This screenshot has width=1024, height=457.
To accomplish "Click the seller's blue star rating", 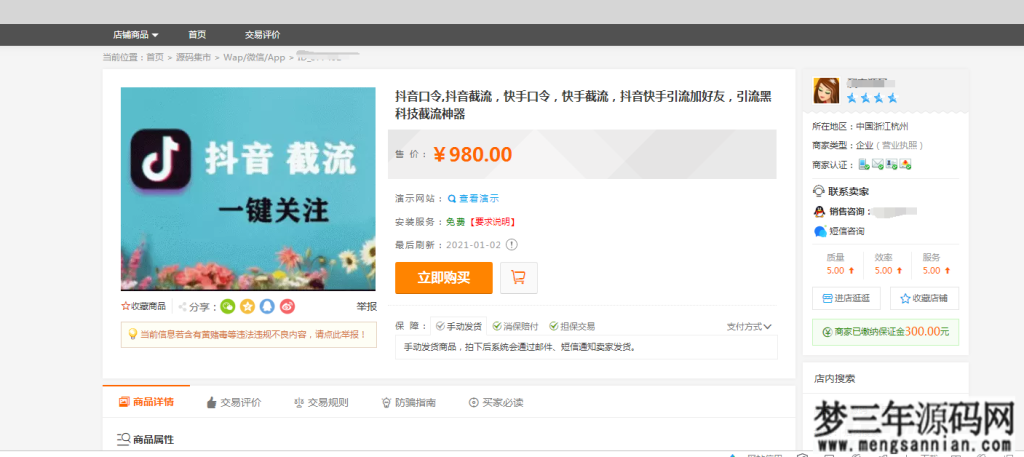I will click(872, 99).
